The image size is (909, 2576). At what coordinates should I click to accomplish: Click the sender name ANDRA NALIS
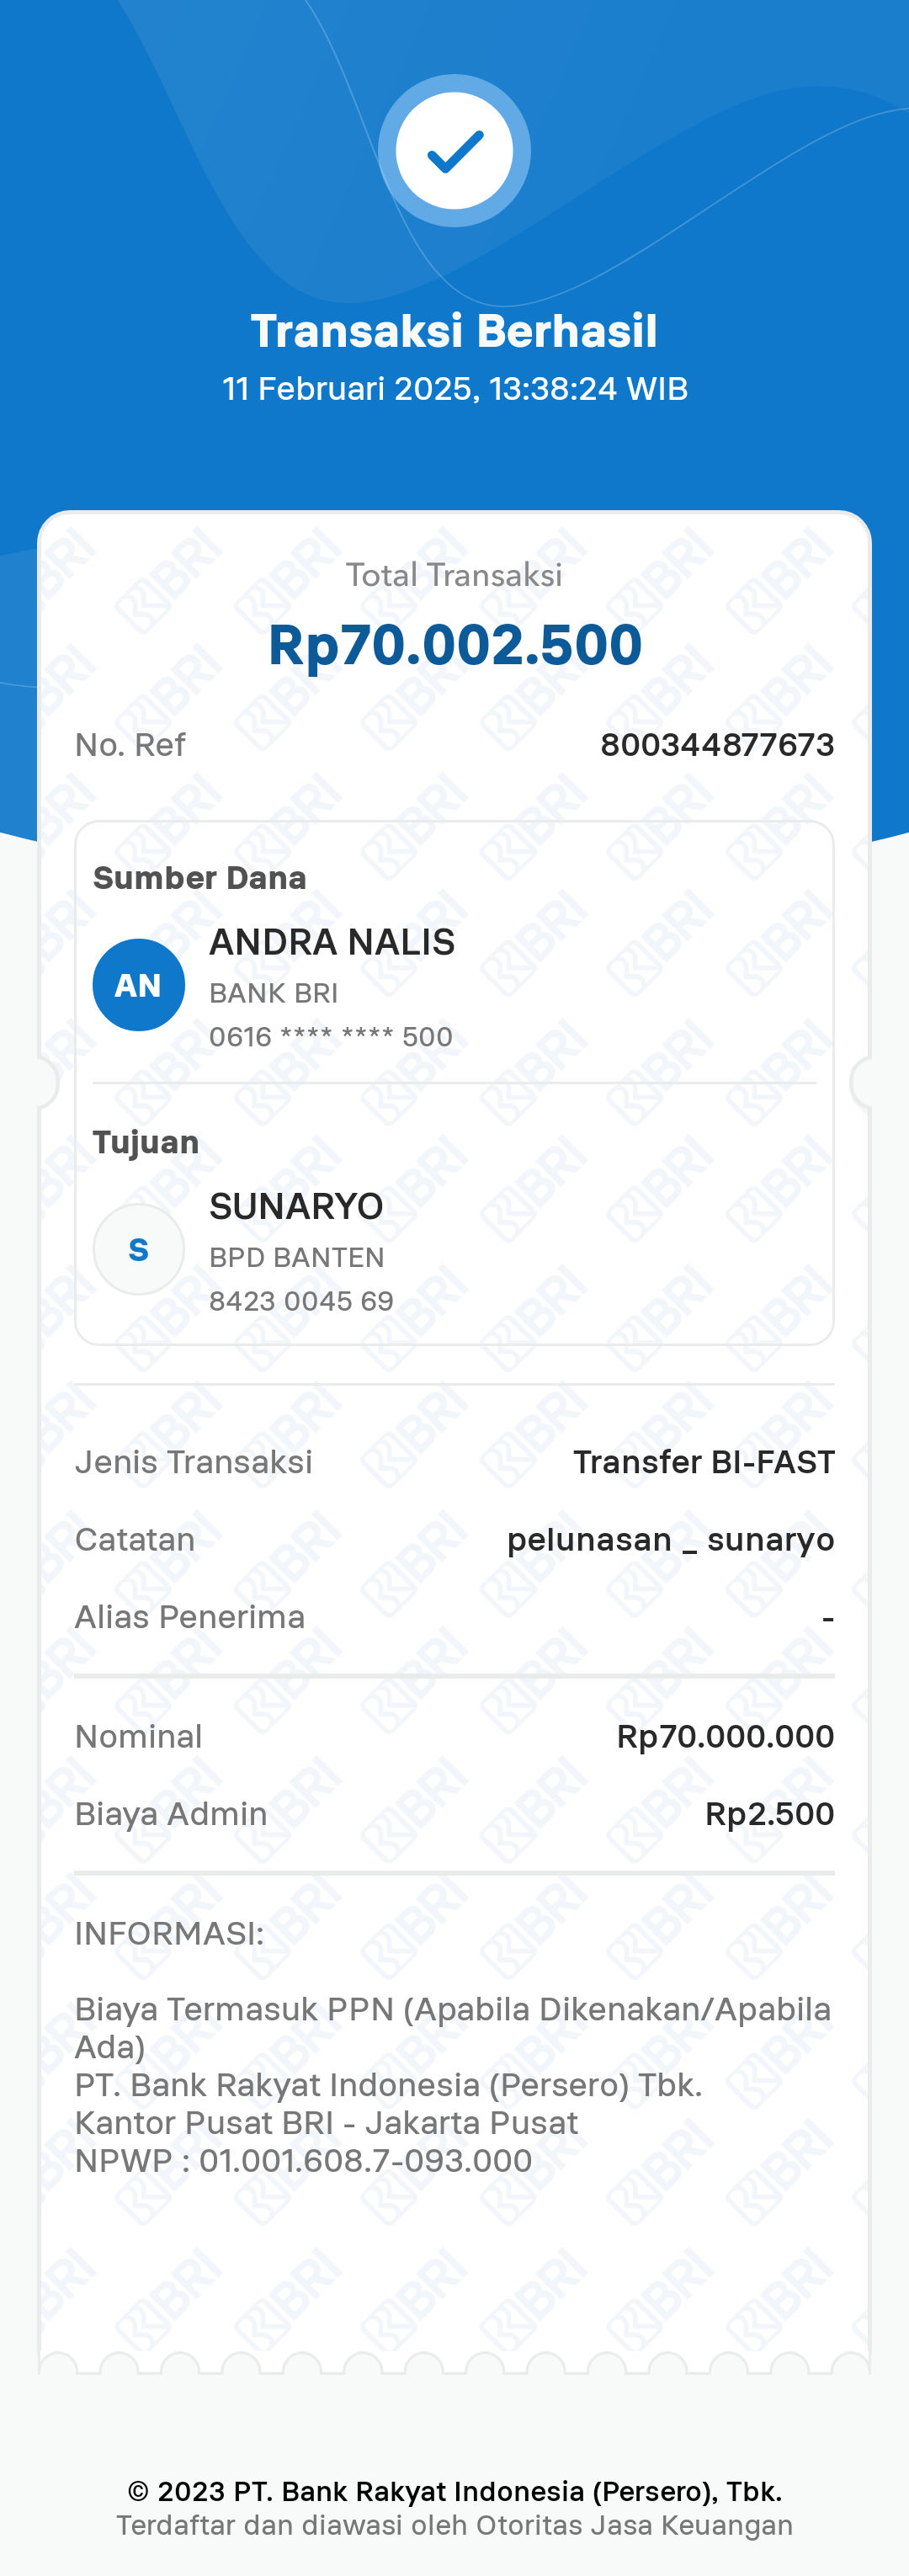[332, 942]
